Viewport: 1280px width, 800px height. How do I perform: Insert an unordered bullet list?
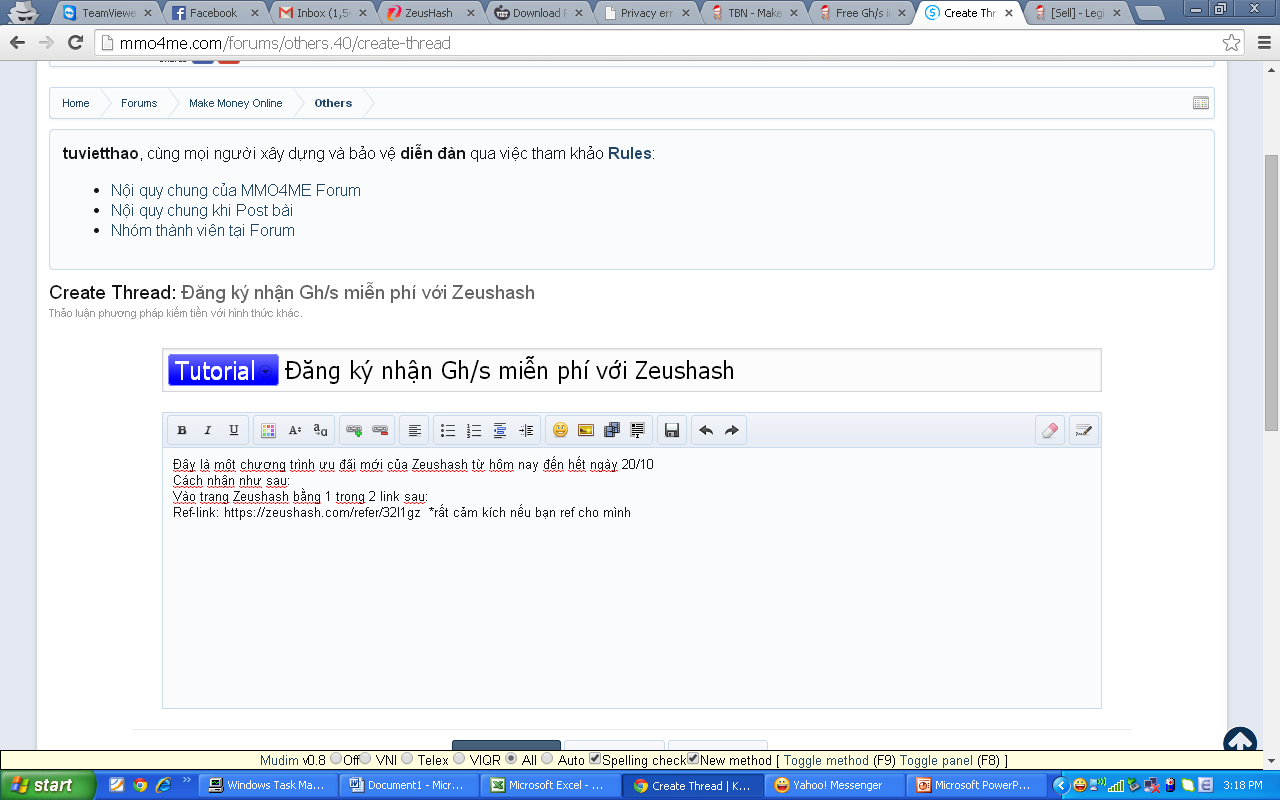click(448, 430)
